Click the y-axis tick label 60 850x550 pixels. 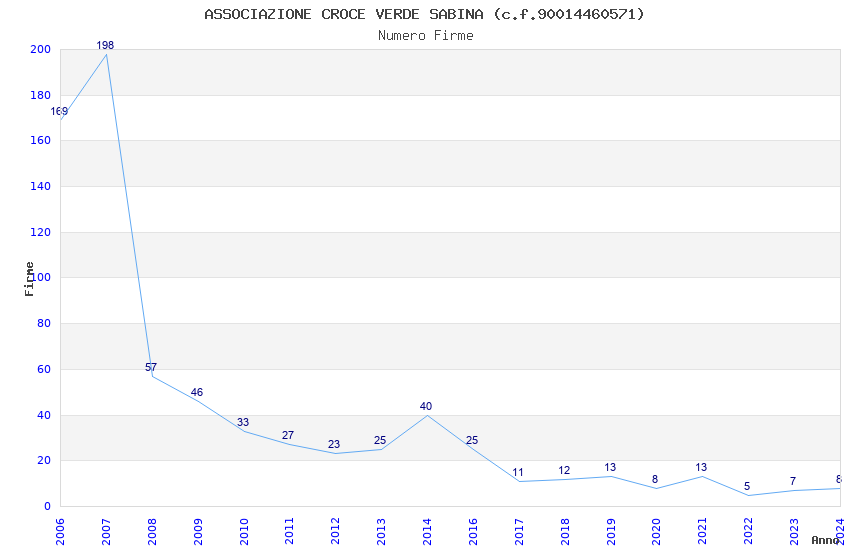click(x=43, y=370)
